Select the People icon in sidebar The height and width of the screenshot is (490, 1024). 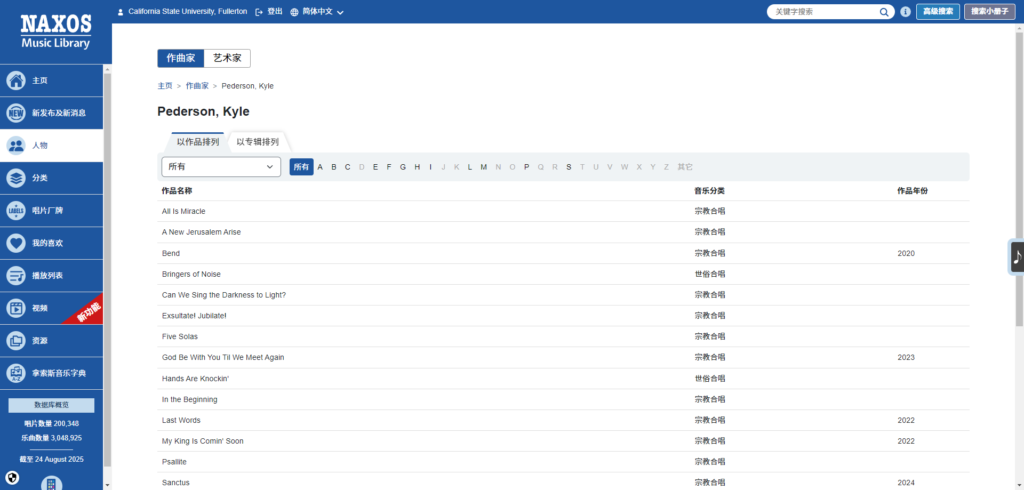[x=16, y=146]
